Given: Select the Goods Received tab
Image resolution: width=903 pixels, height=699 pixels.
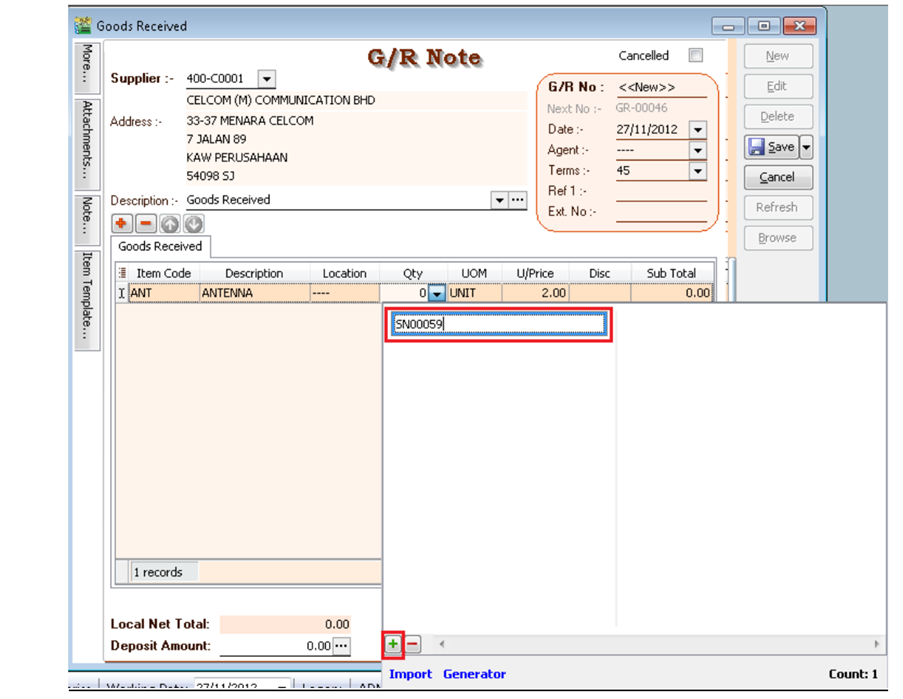Looking at the screenshot, I should 160,246.
